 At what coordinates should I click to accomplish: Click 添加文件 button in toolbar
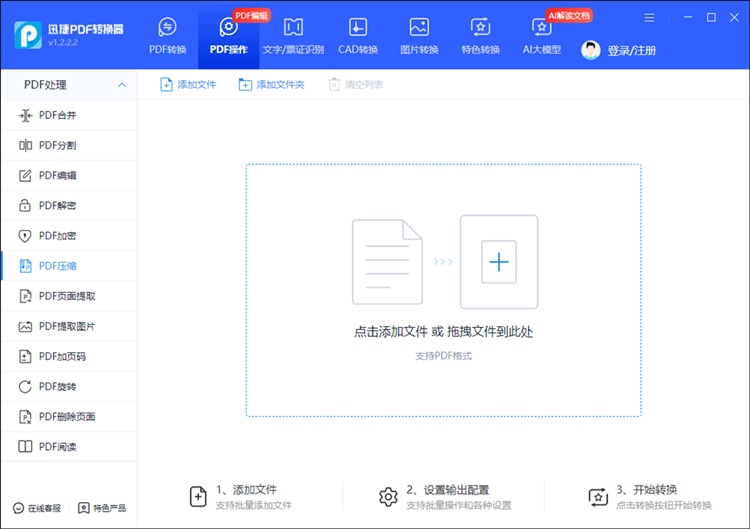click(x=188, y=85)
